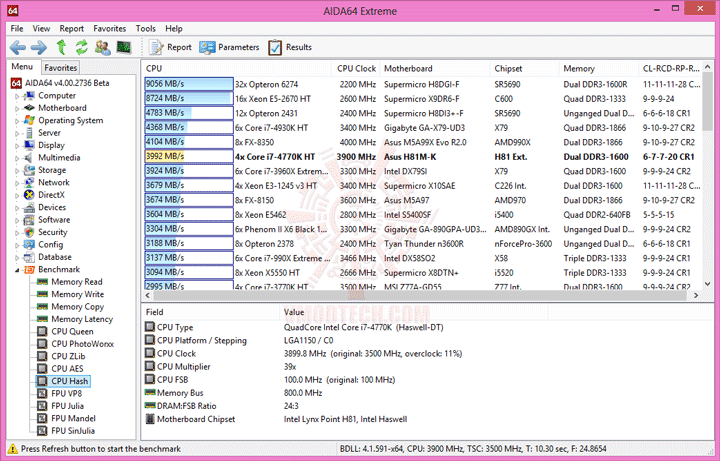Expand the Motherboard tree node arrow
The image size is (720, 461).
(17, 109)
